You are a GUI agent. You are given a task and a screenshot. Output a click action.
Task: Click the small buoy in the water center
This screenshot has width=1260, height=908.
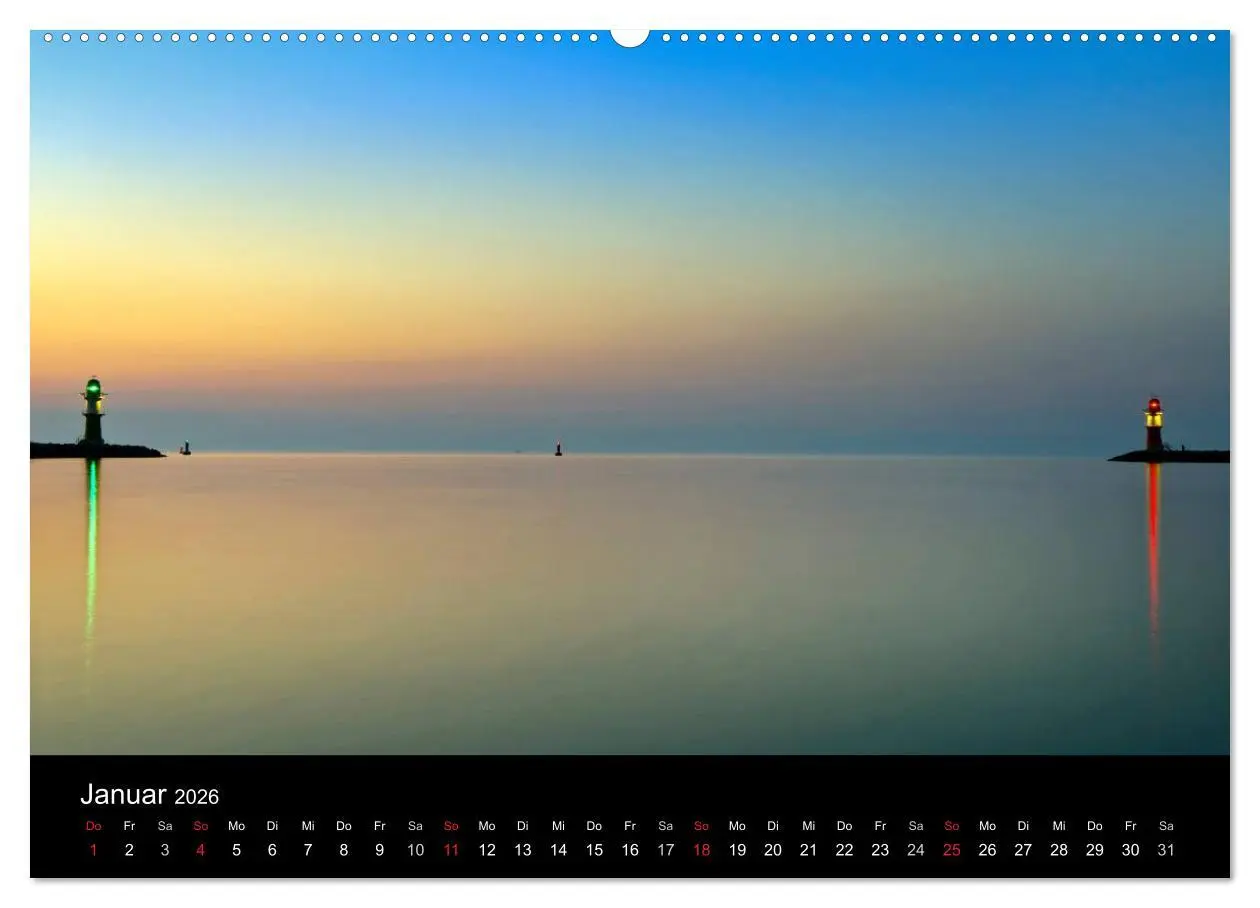click(x=557, y=448)
